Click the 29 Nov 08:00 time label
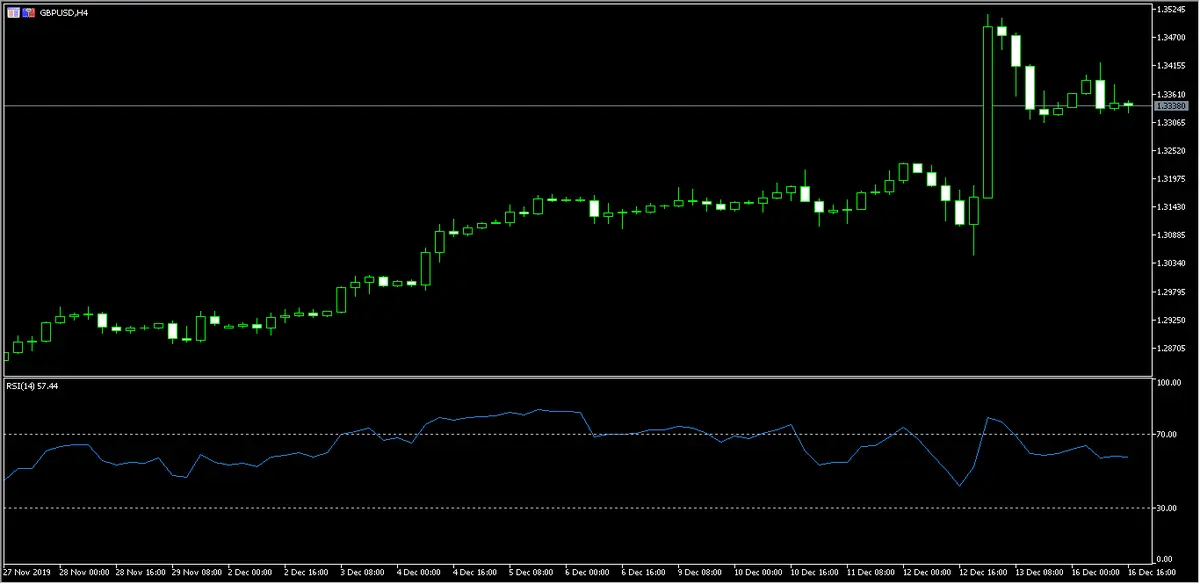Image resolution: width=1200 pixels, height=584 pixels. tap(195, 573)
